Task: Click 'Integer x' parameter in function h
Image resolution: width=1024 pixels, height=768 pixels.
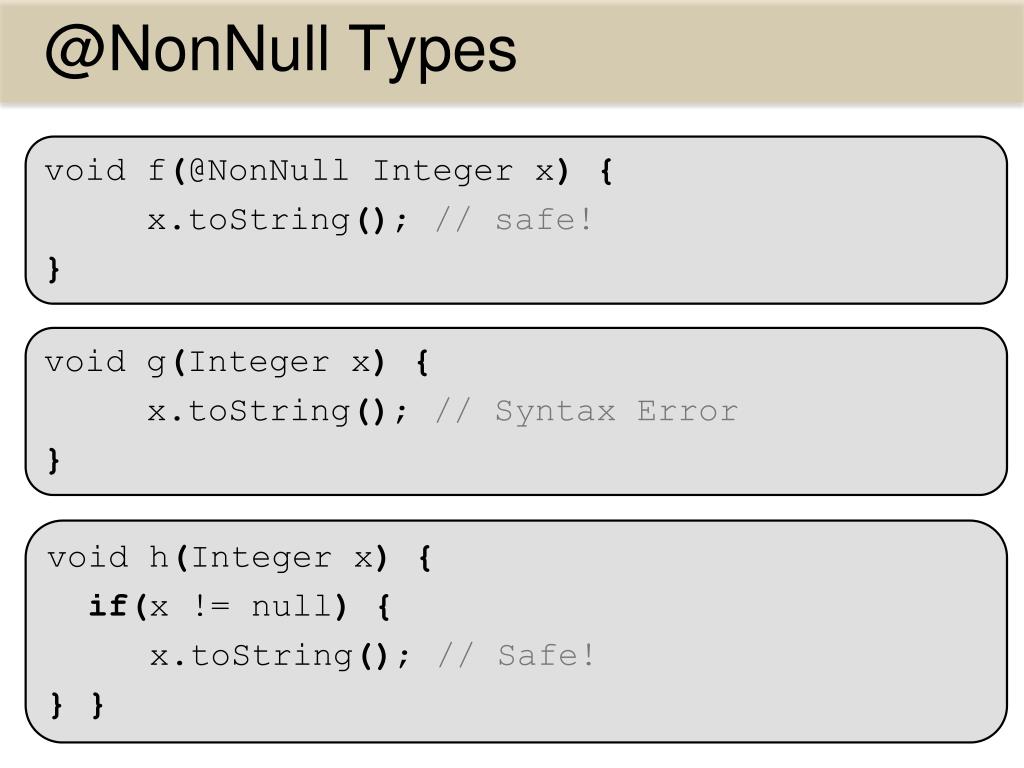Action: click(282, 558)
